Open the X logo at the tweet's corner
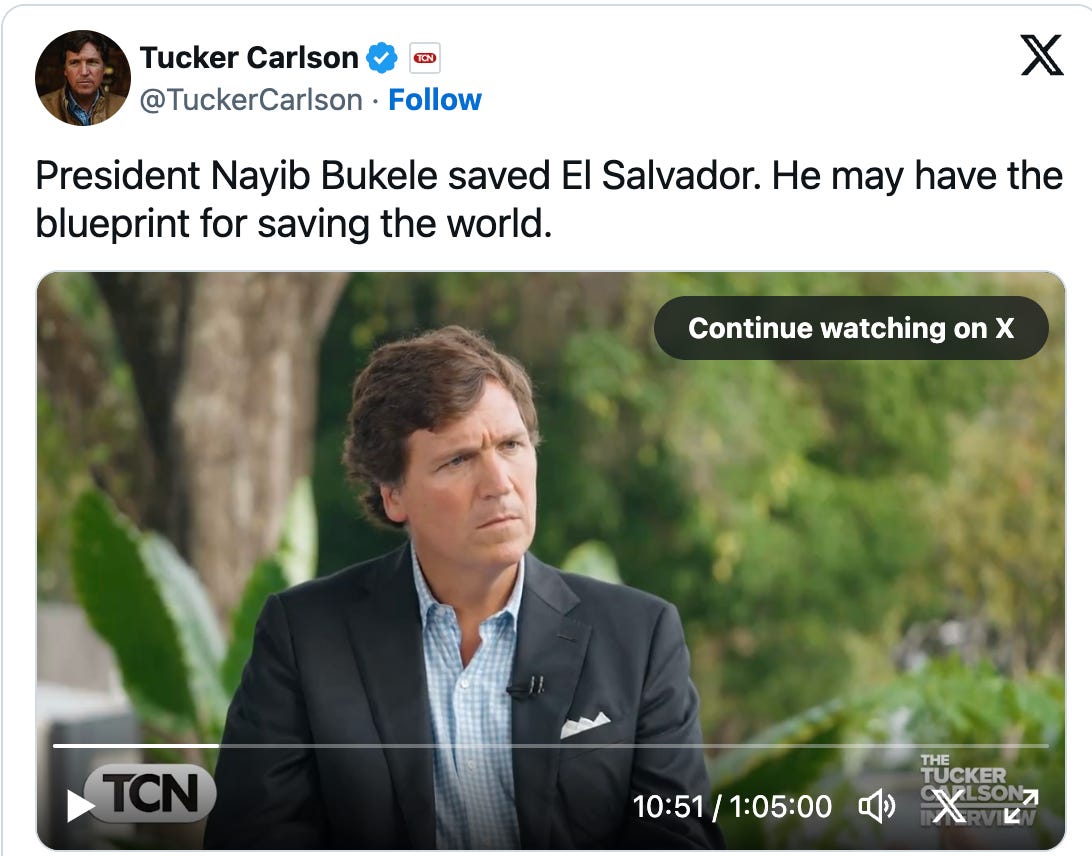This screenshot has width=1092, height=856. point(1041,56)
